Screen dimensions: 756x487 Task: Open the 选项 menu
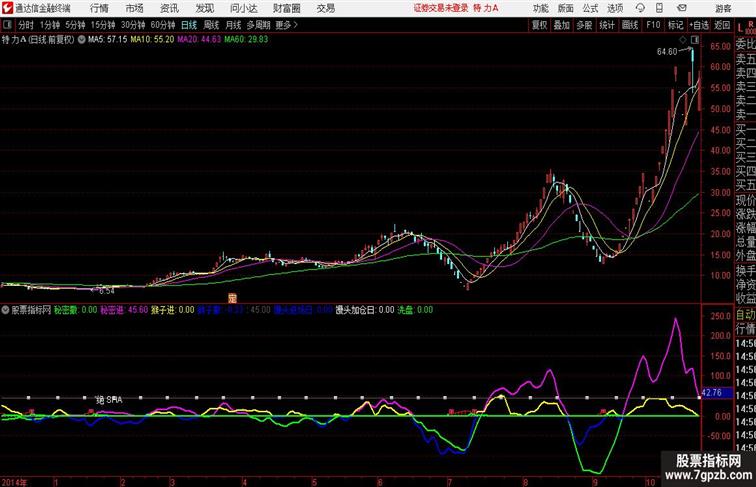(615, 8)
